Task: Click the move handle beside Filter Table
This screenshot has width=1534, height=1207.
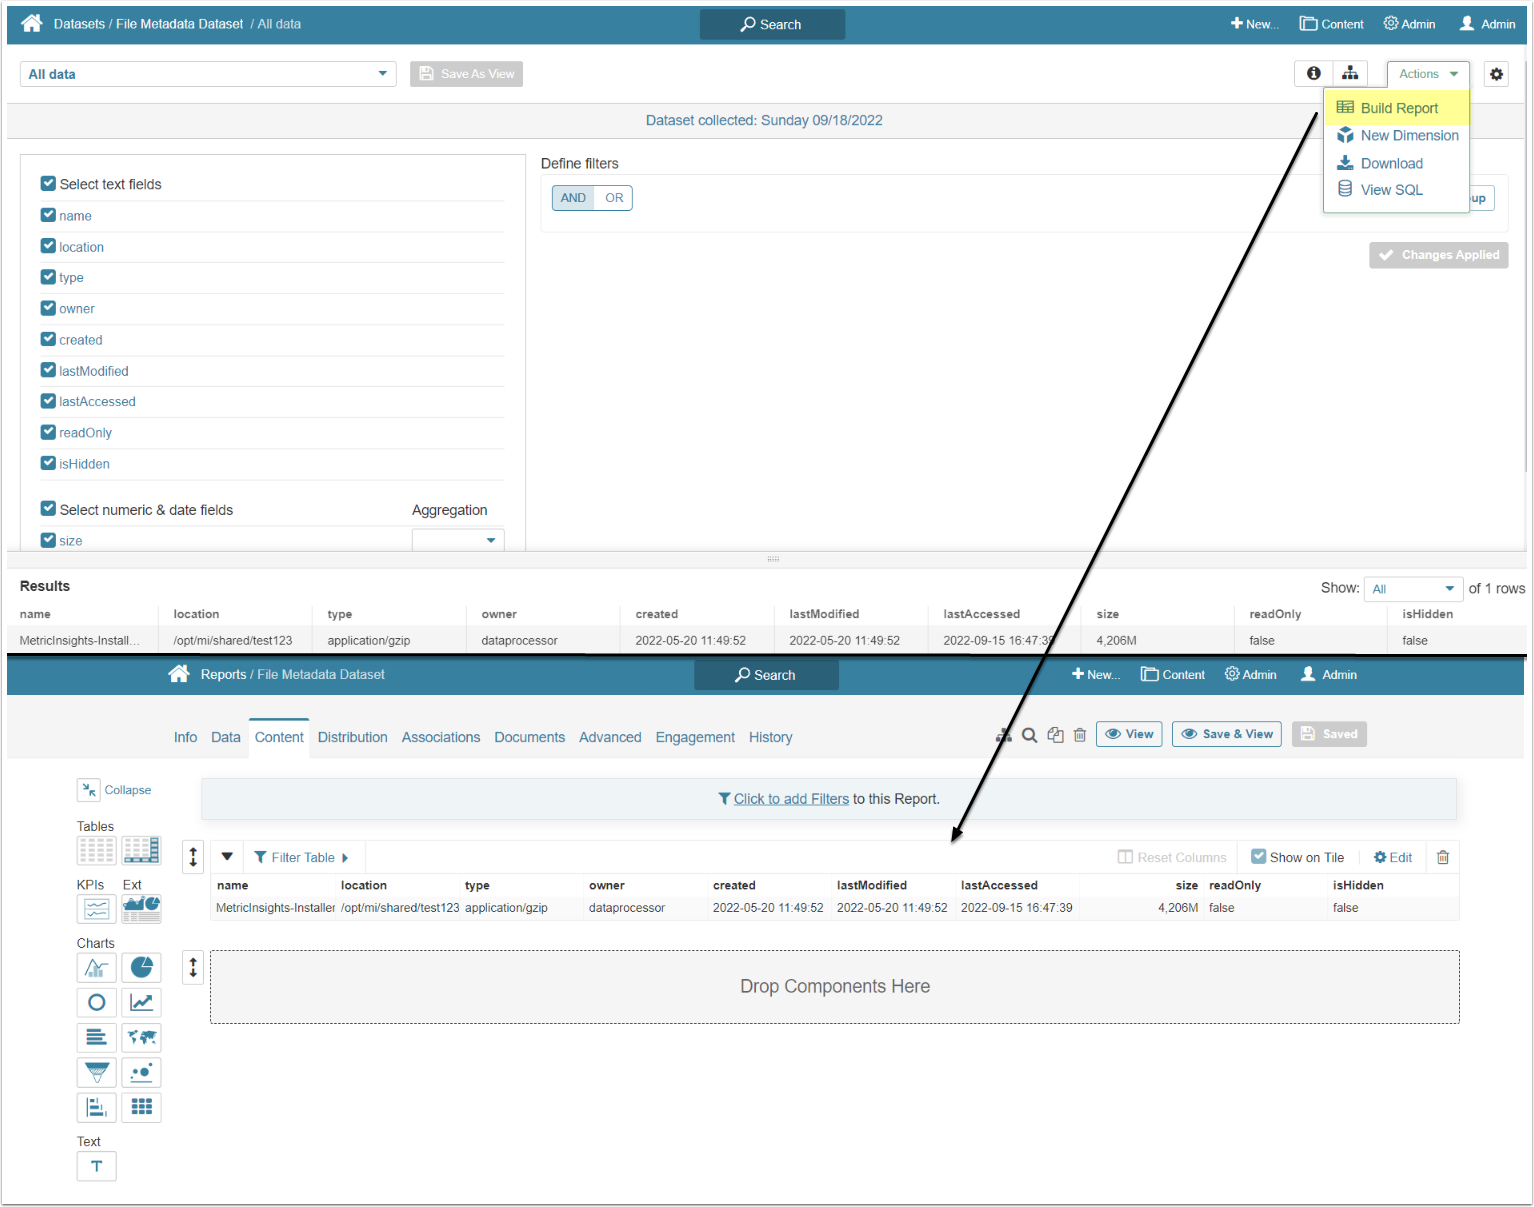Action: (193, 857)
